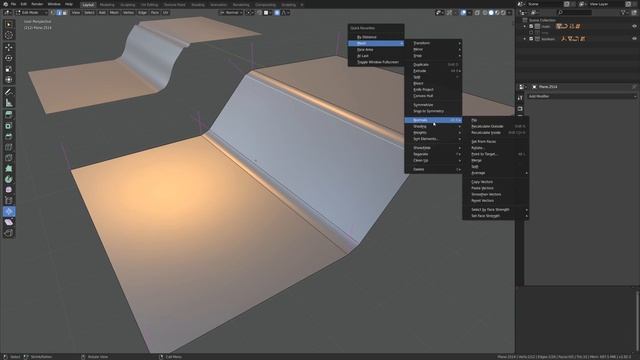640x360 pixels.
Task: Open the UV menu in viewport header
Action: [165, 13]
